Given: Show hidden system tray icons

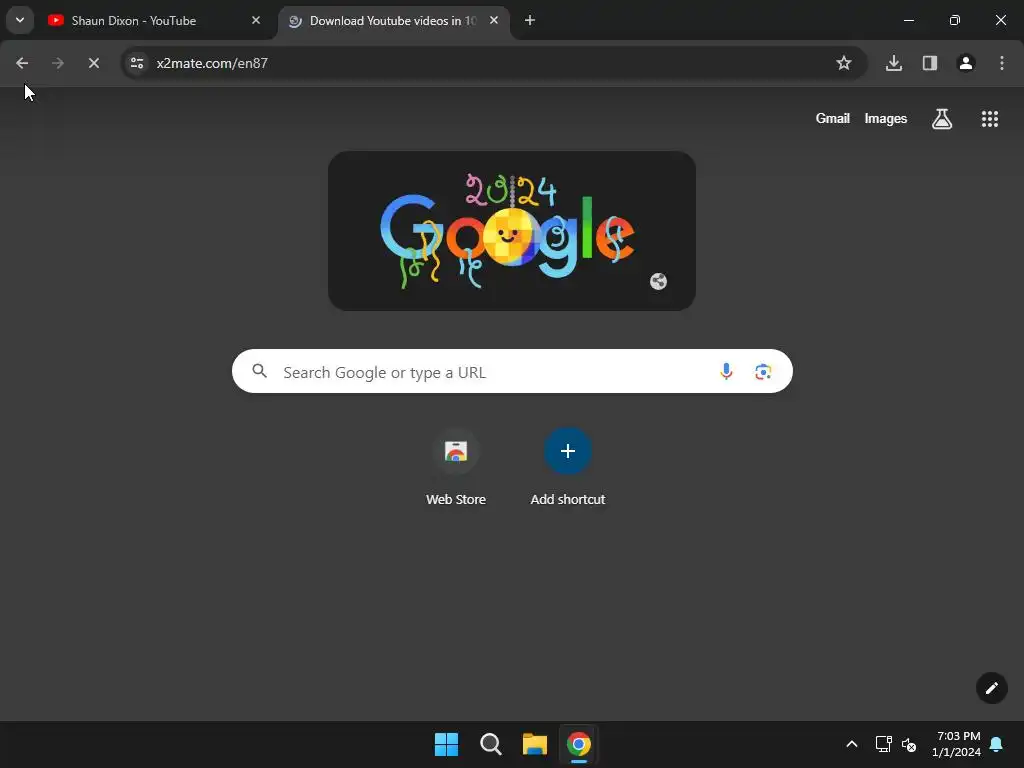Looking at the screenshot, I should click(852, 744).
